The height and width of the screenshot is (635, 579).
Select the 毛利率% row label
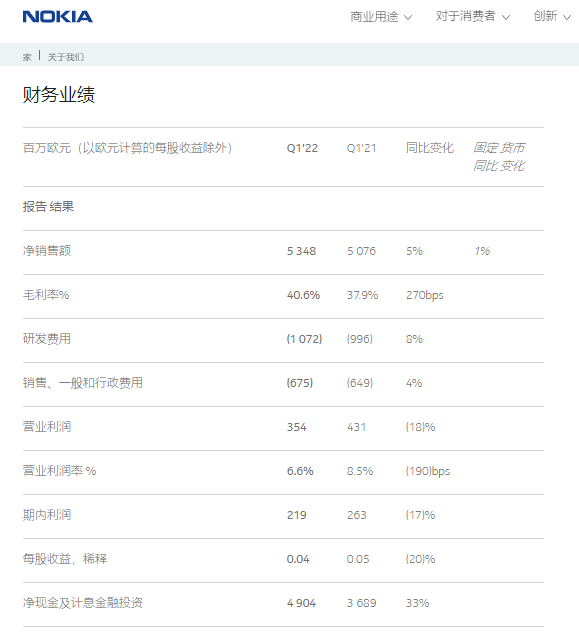pos(46,295)
